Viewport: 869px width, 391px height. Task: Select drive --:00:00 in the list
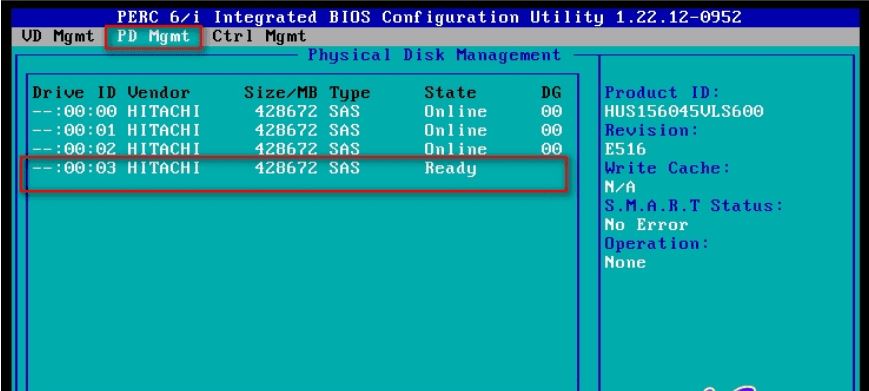(297, 111)
